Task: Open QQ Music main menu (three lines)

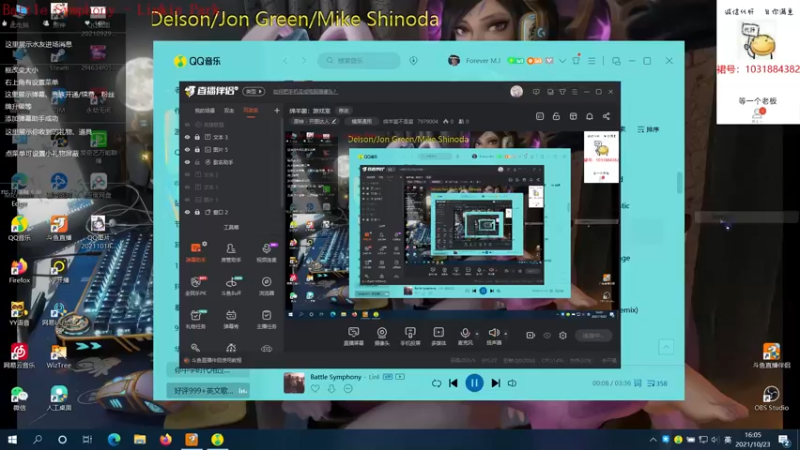Action: [592, 61]
